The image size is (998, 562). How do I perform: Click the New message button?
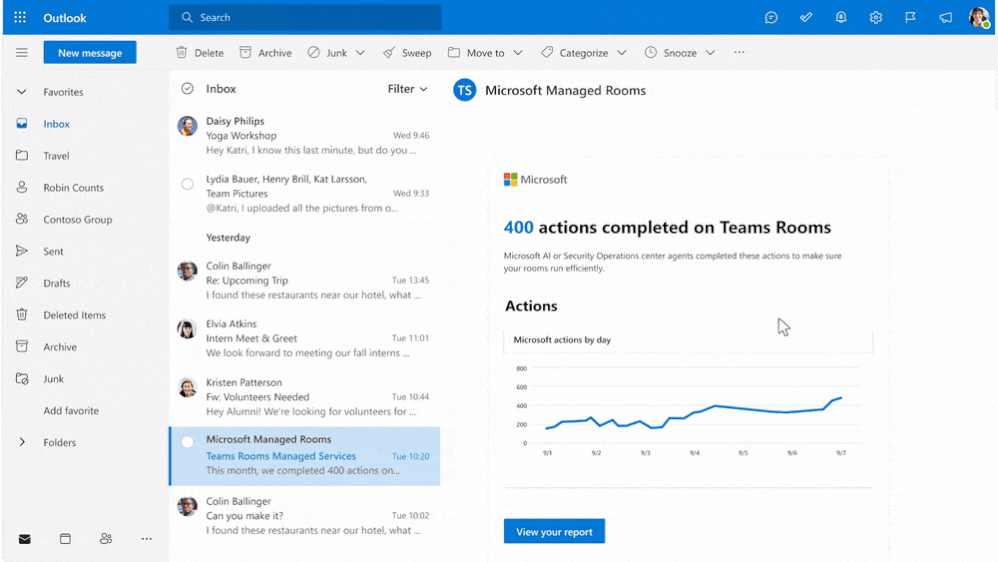90,53
